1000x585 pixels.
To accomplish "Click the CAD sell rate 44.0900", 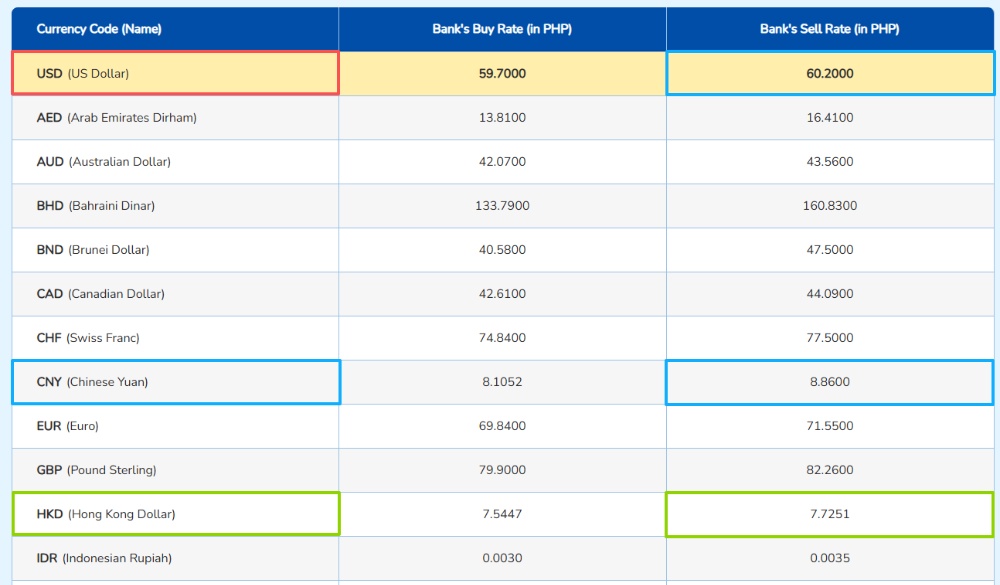I will [829, 294].
